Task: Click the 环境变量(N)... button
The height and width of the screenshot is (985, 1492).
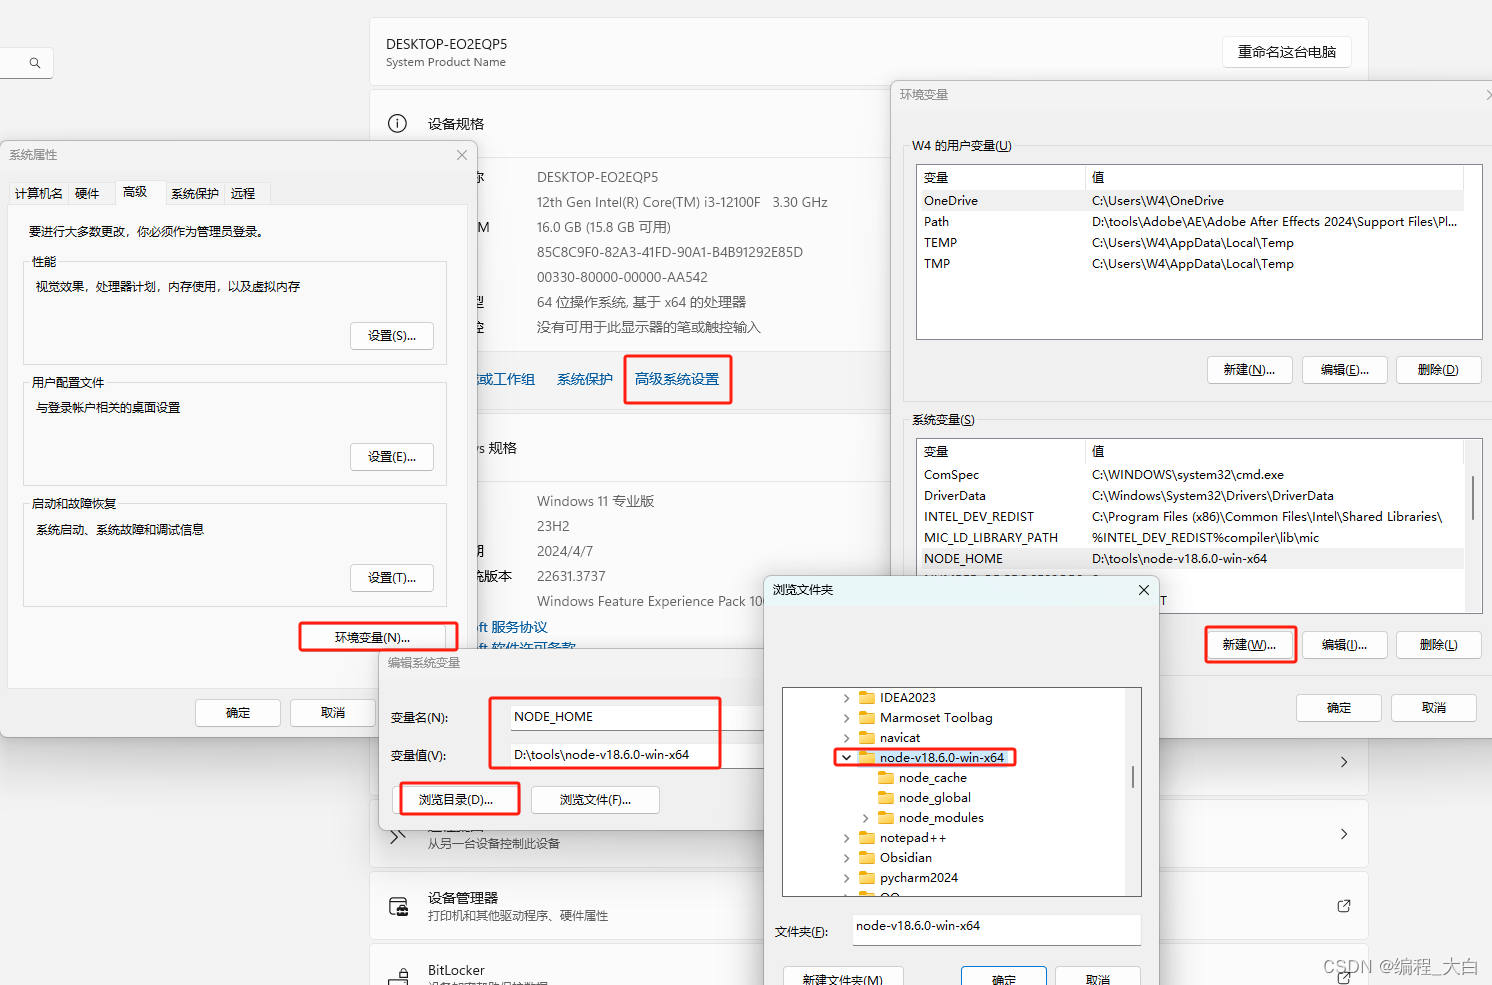Action: coord(372,637)
